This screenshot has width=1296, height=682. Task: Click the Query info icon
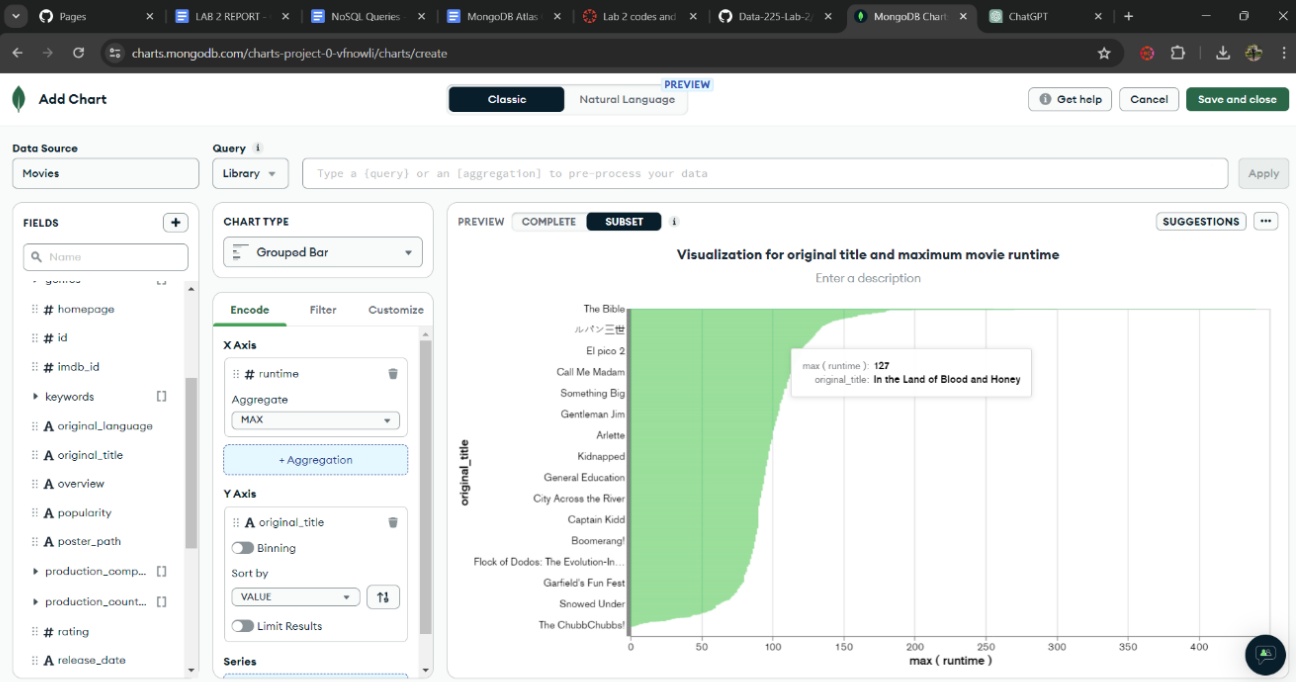258,148
